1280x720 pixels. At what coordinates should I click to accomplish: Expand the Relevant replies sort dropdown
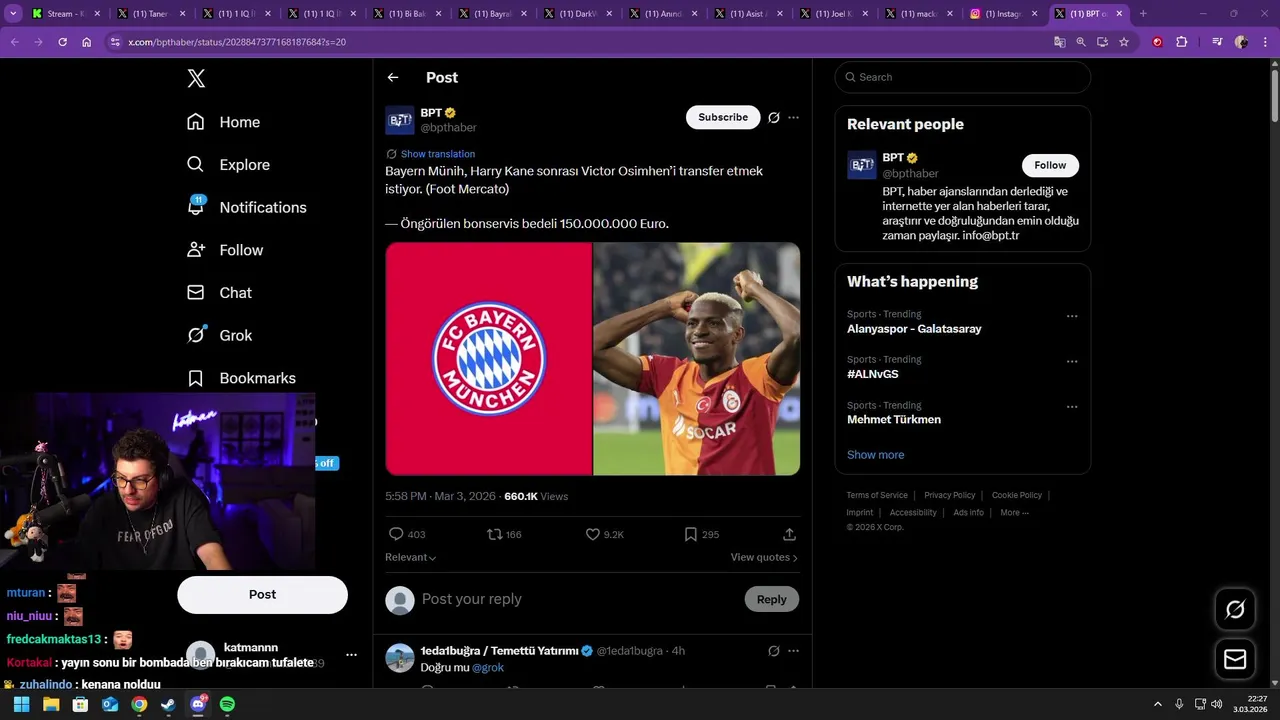click(411, 557)
